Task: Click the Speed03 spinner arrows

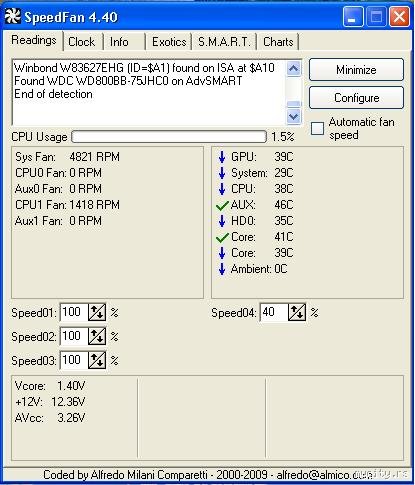Action: click(x=97, y=360)
